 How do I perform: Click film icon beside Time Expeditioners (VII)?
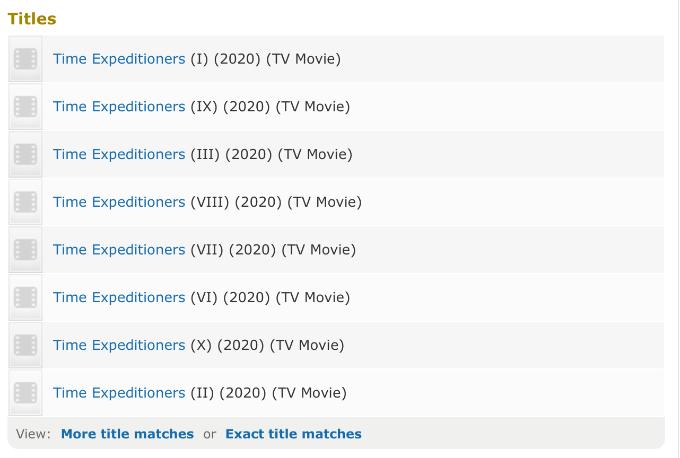(x=26, y=250)
